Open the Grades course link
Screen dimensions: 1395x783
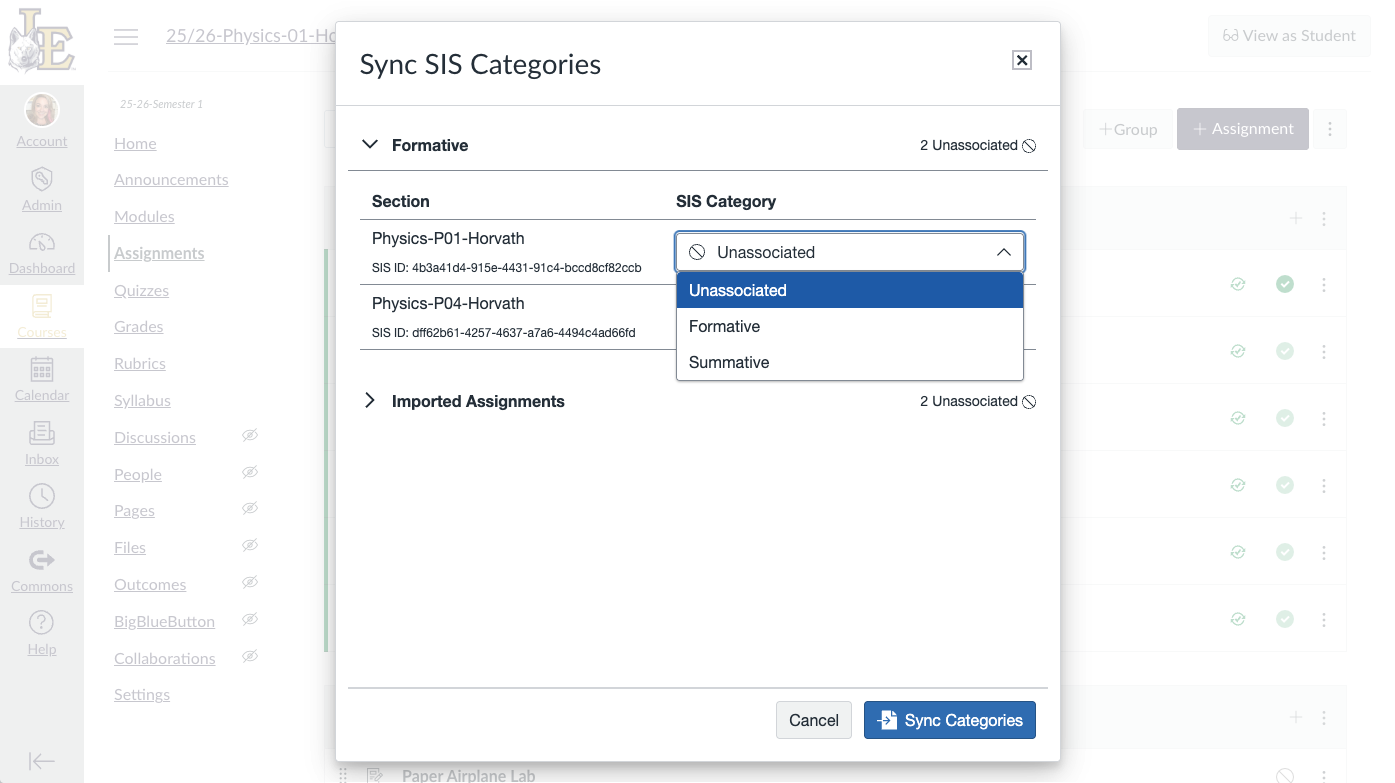coord(138,327)
